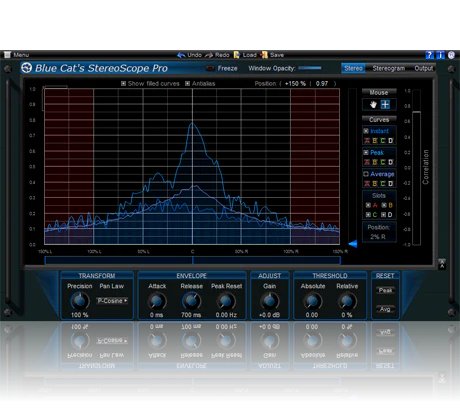Switch to the Stereo tab
The width and height of the screenshot is (460, 416).
coord(353,68)
